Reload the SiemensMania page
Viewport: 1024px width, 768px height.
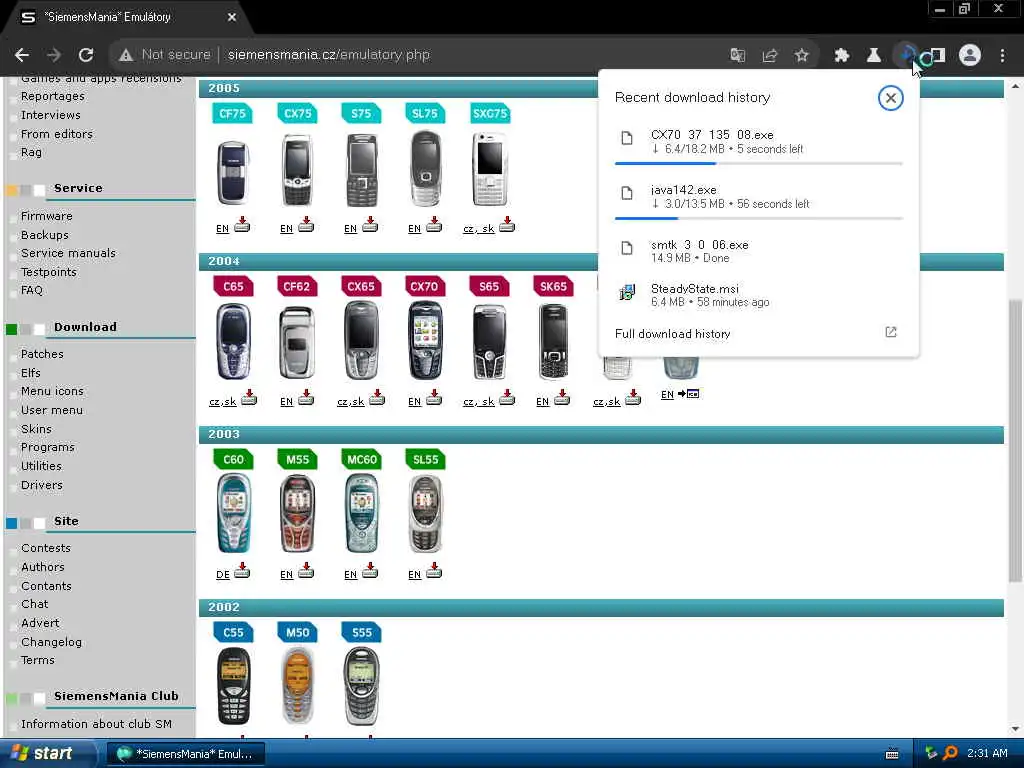point(86,55)
